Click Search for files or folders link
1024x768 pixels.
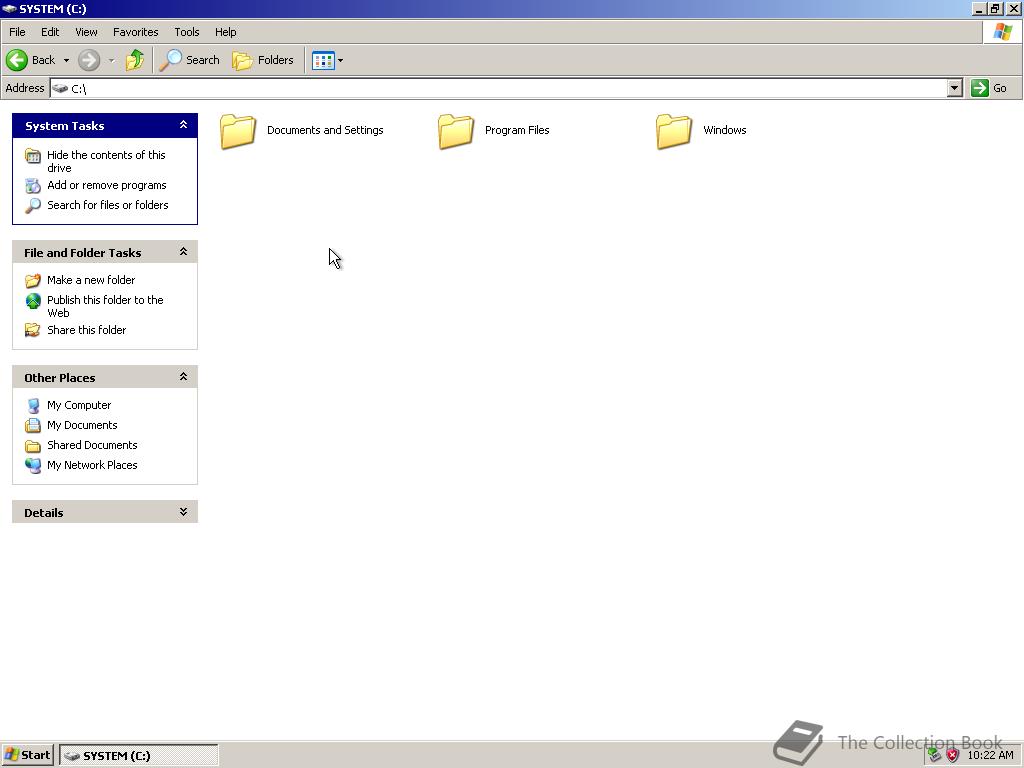click(108, 205)
